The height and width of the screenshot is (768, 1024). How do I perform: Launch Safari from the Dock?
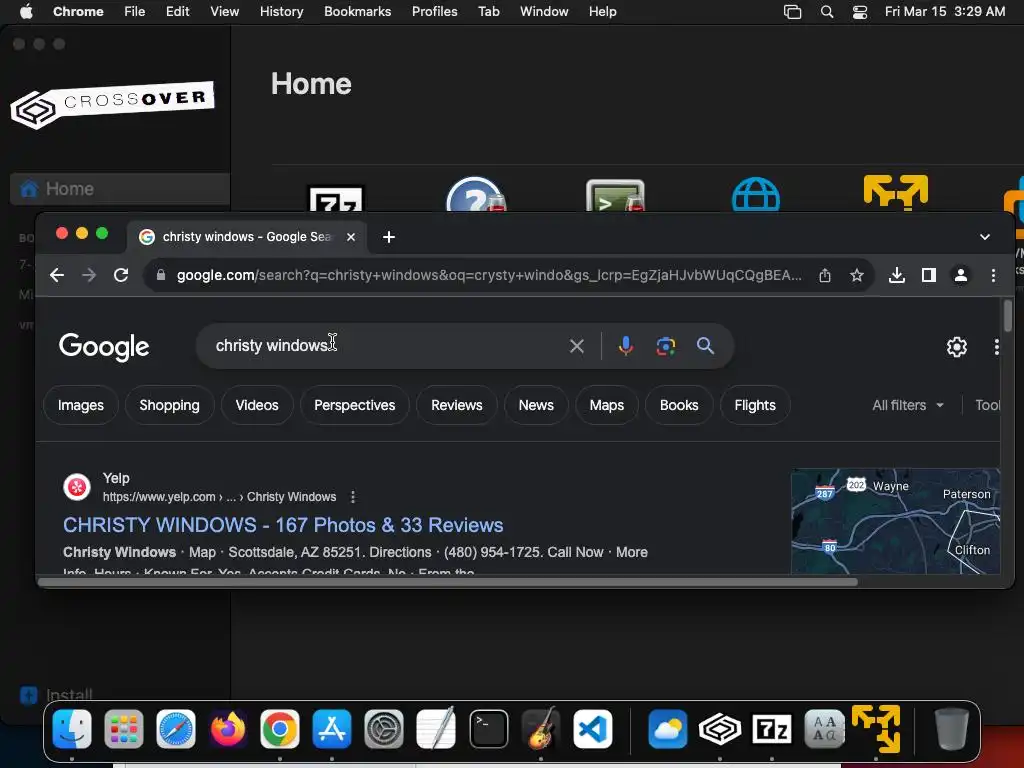176,729
